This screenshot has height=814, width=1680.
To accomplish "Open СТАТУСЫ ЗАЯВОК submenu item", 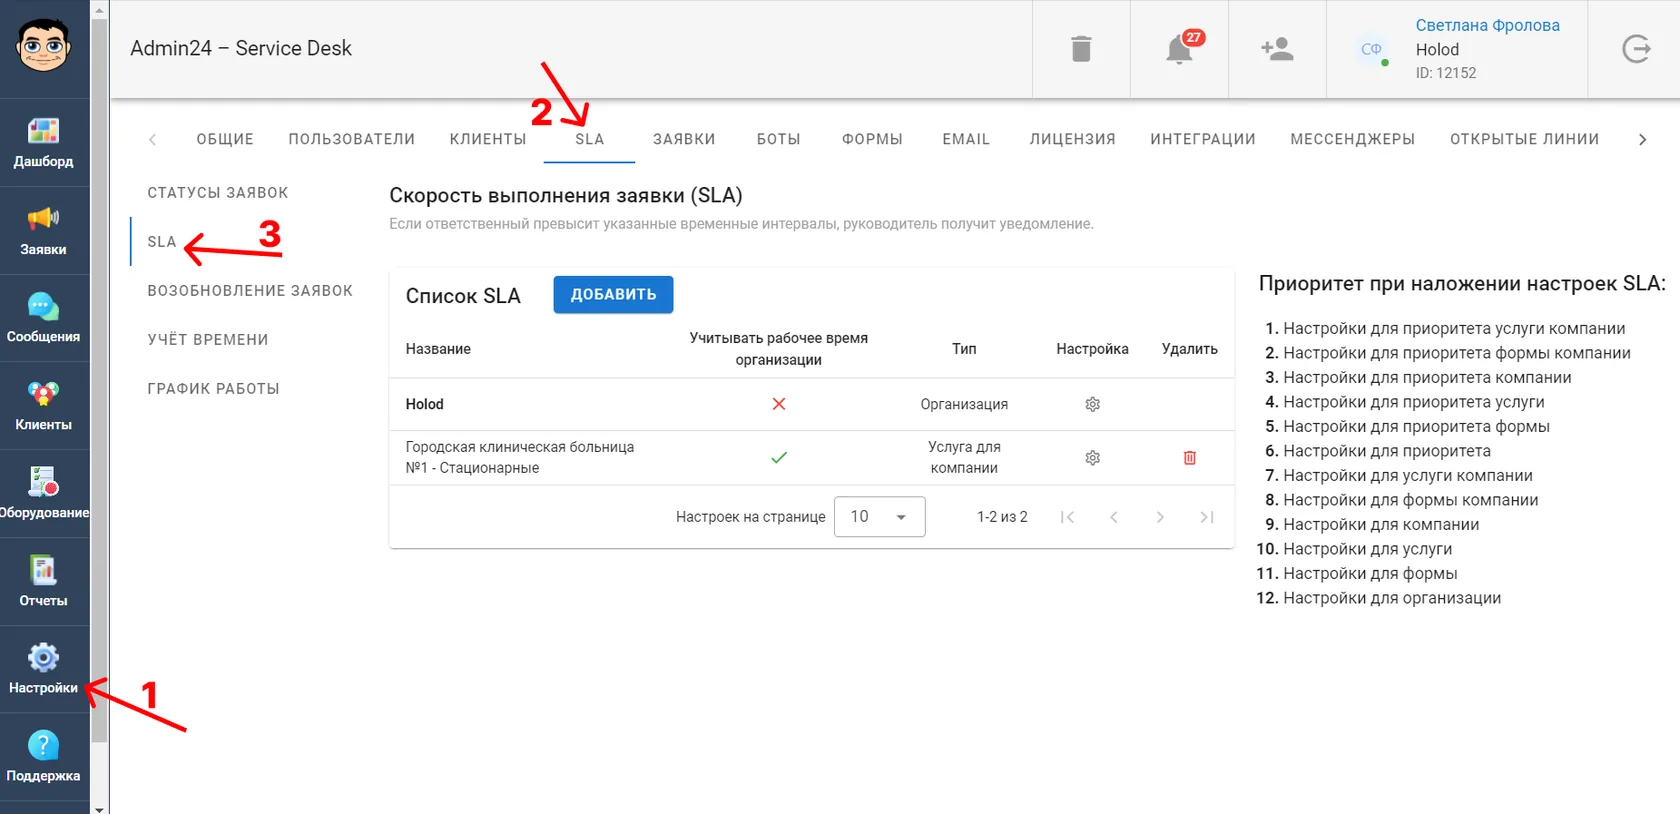I will [x=218, y=192].
